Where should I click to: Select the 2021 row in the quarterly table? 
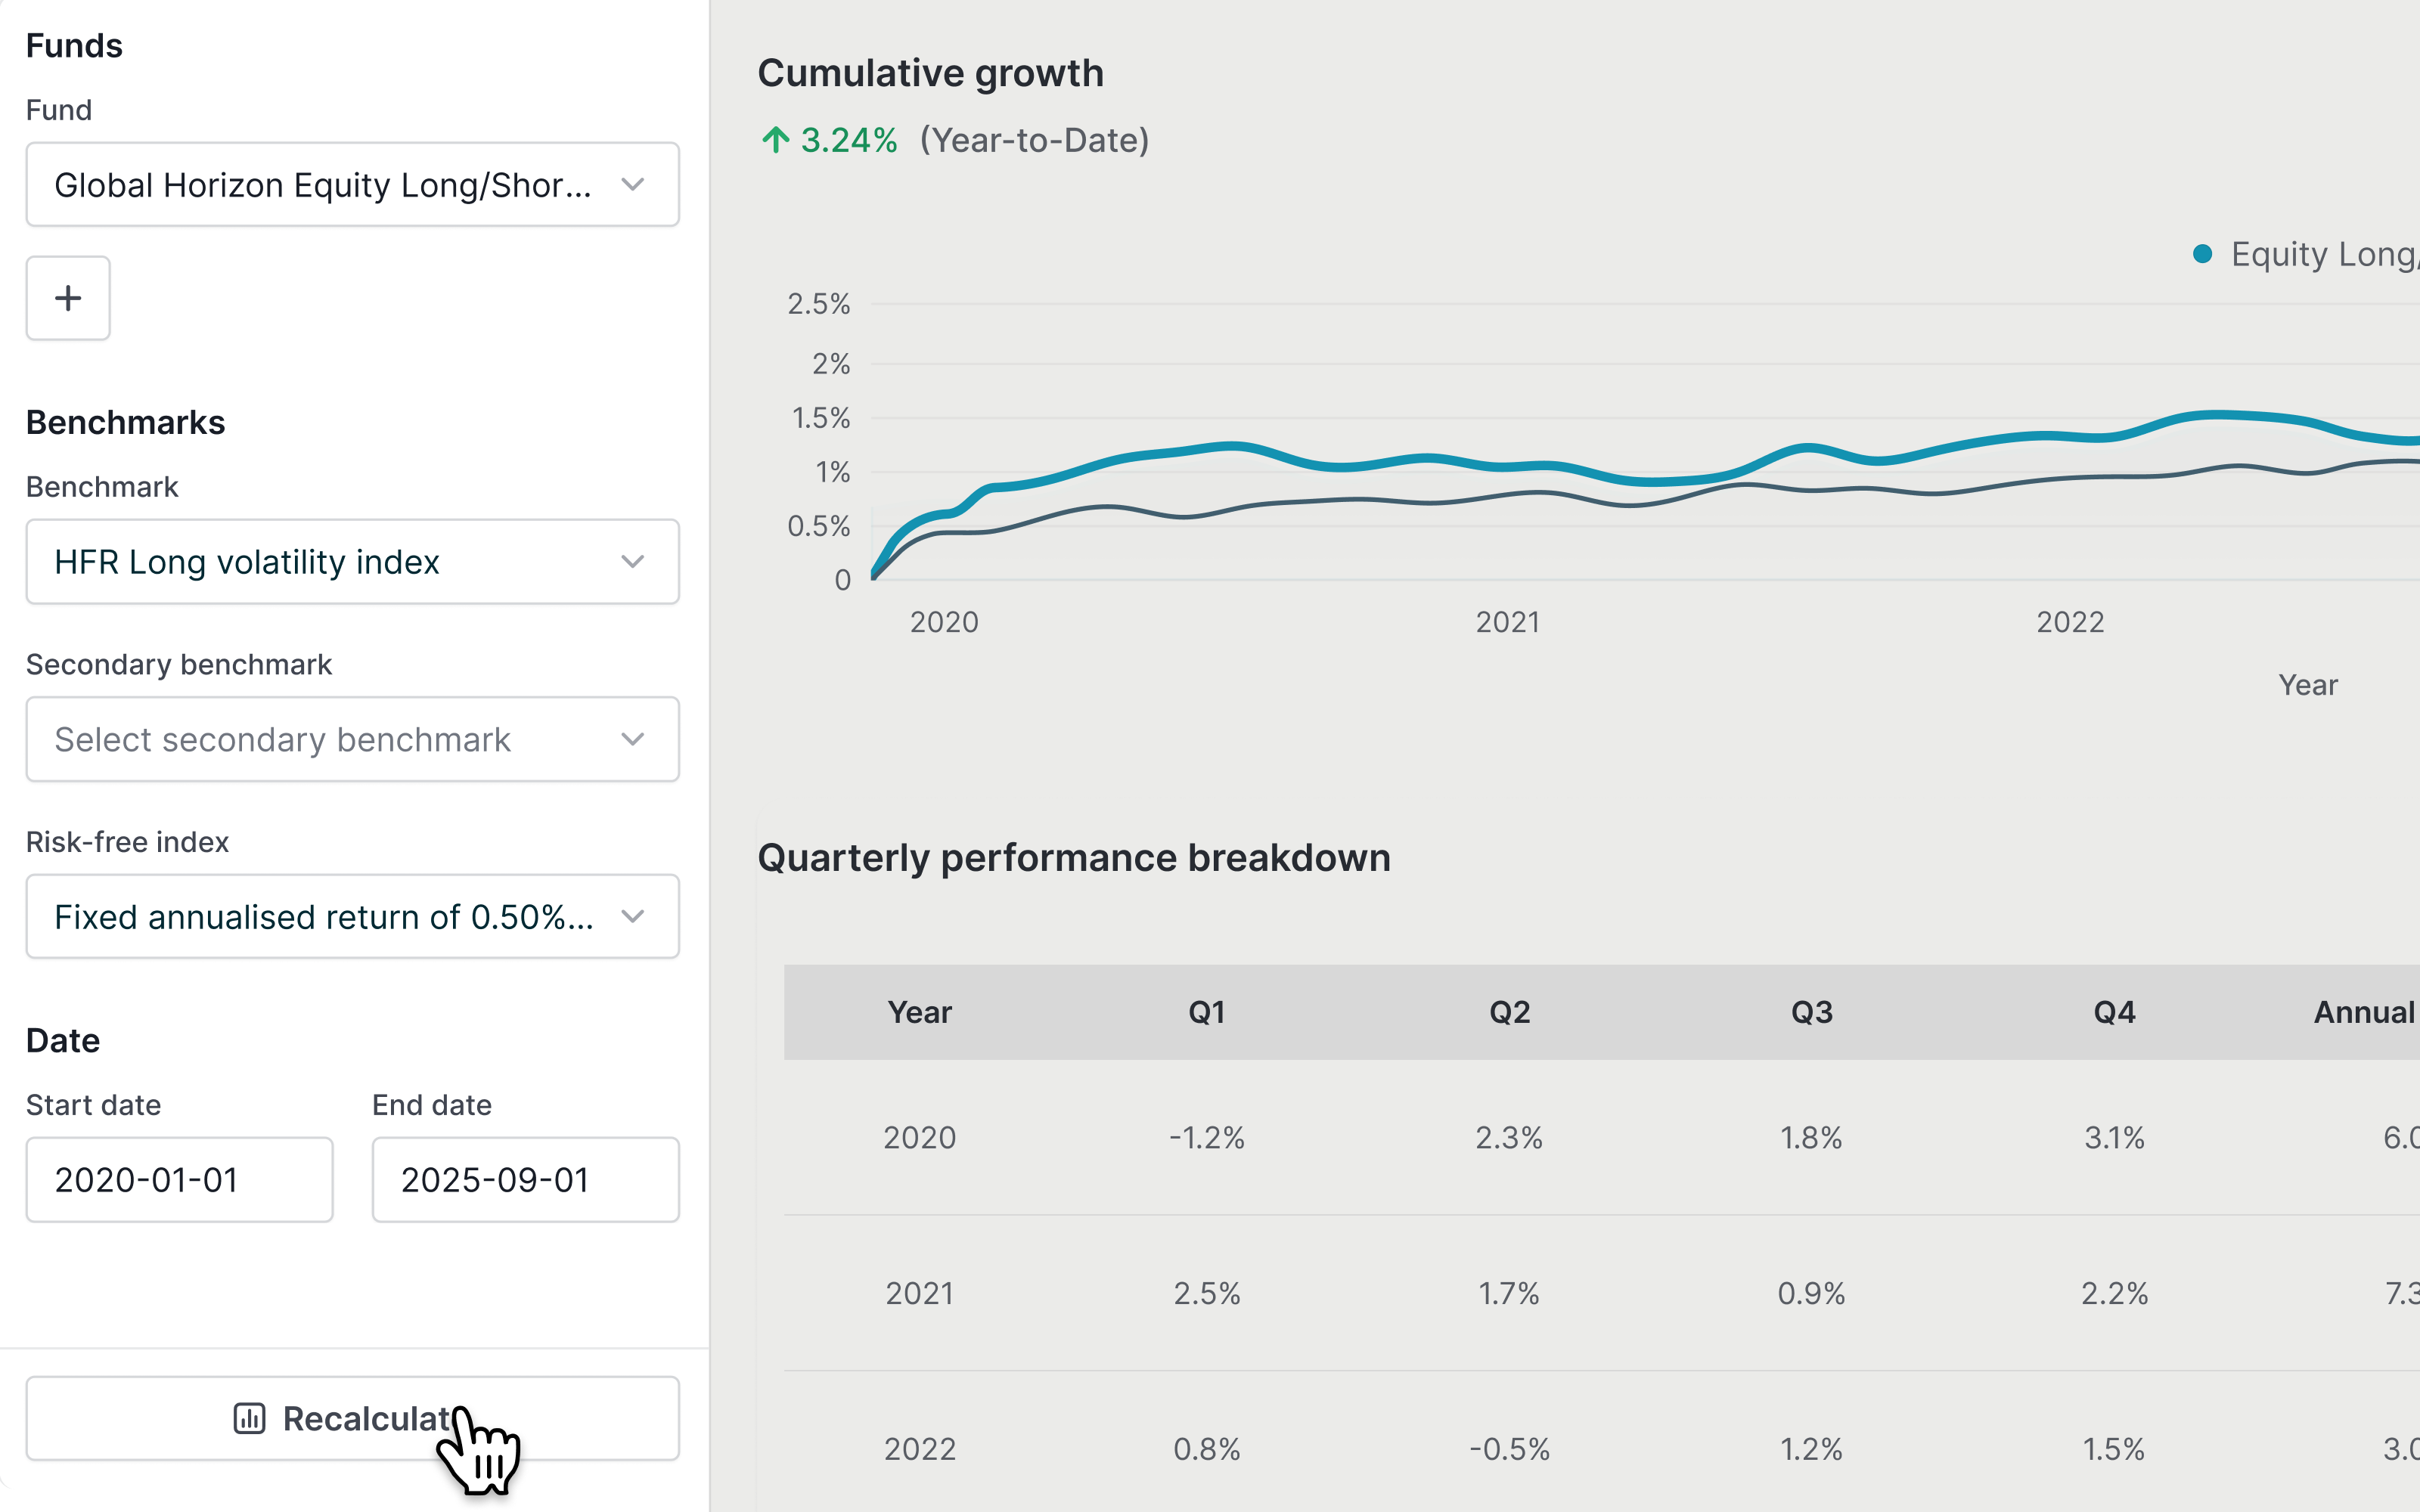[919, 1293]
